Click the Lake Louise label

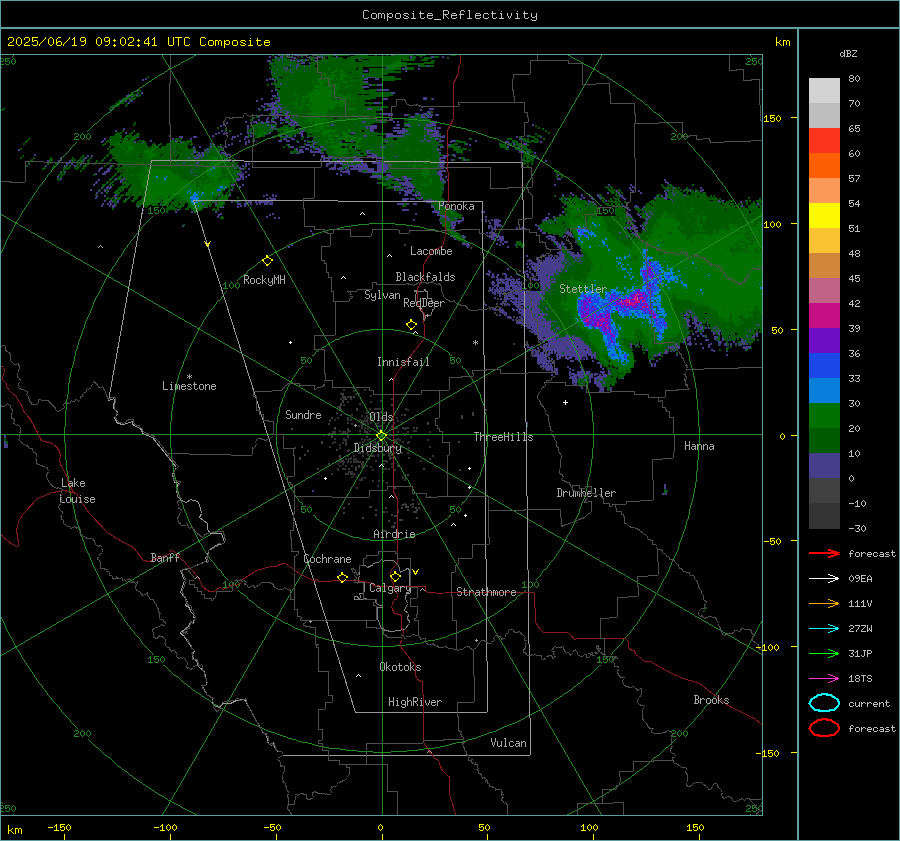77,491
